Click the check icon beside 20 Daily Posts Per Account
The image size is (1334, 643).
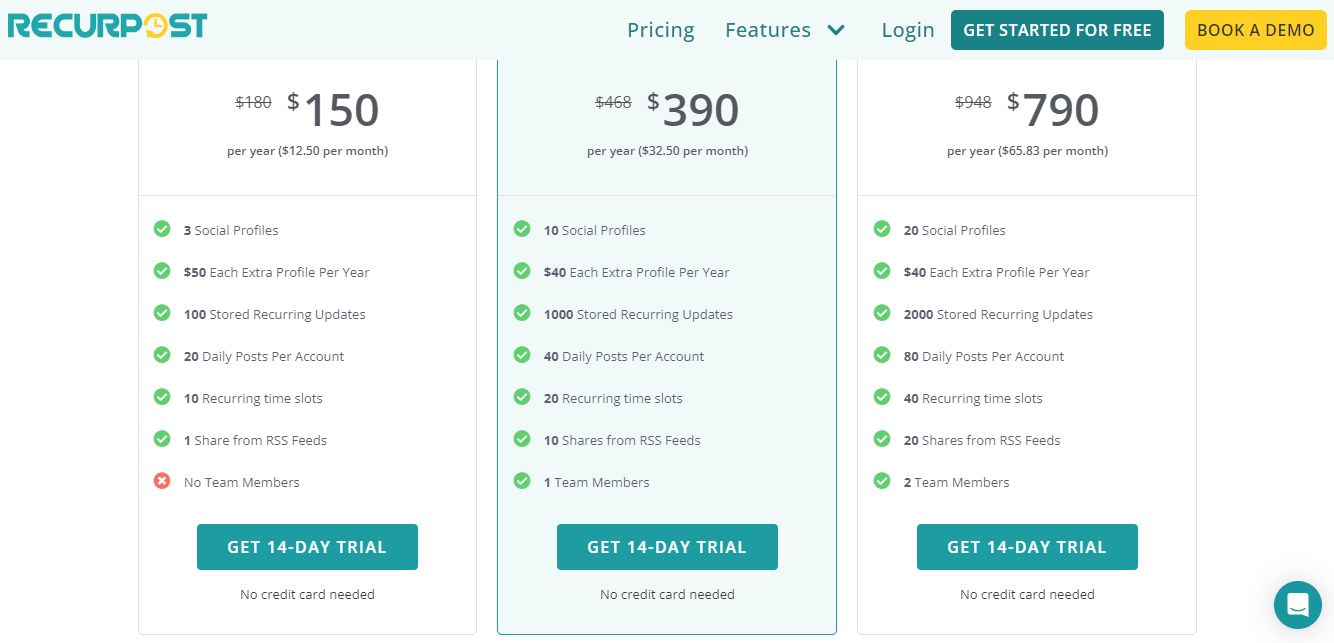(162, 355)
